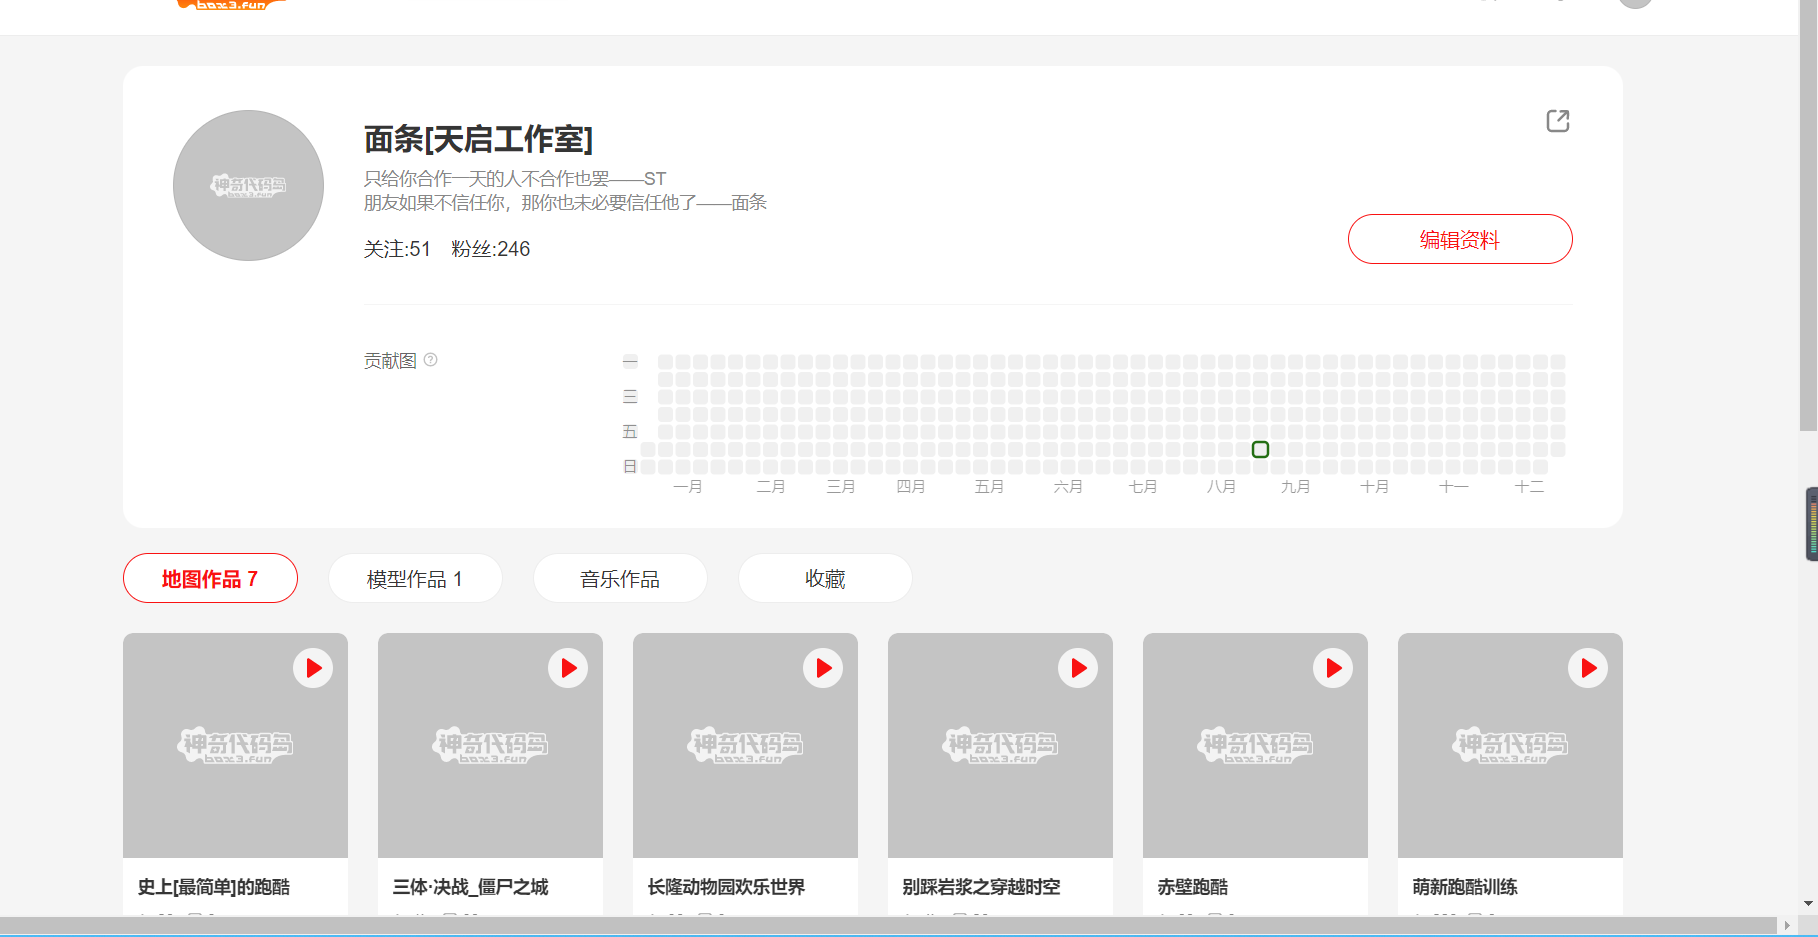Open the 粉丝:246 followers list
Viewport: 1818px width, 937px height.
pyautogui.click(x=491, y=249)
